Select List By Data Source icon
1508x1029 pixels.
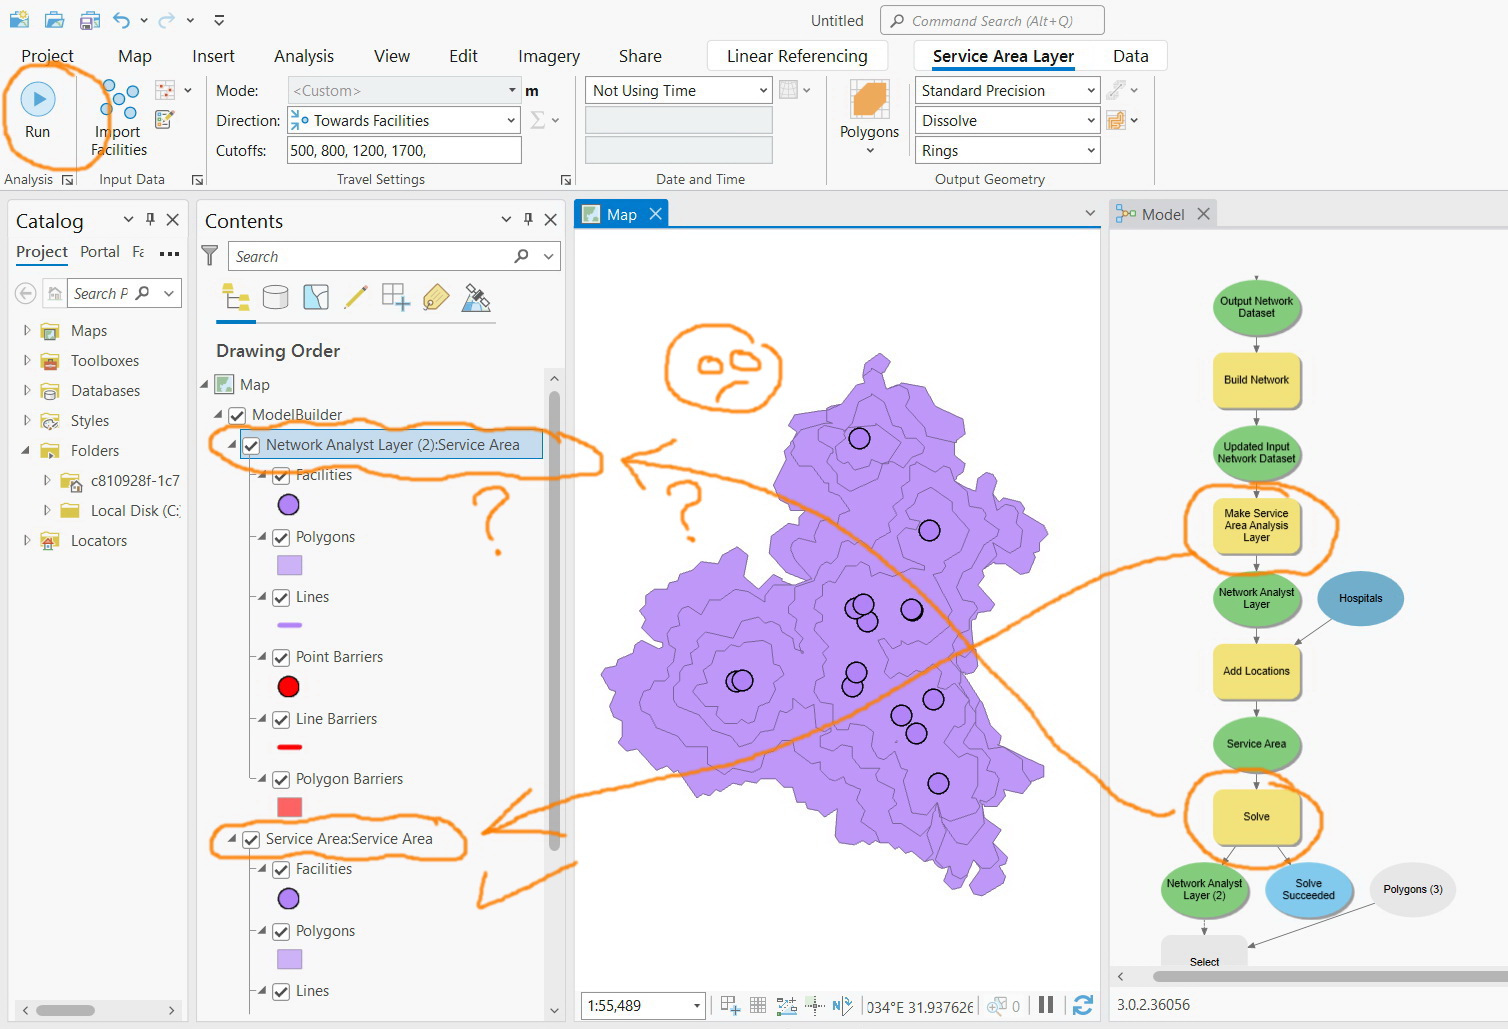pyautogui.click(x=276, y=297)
